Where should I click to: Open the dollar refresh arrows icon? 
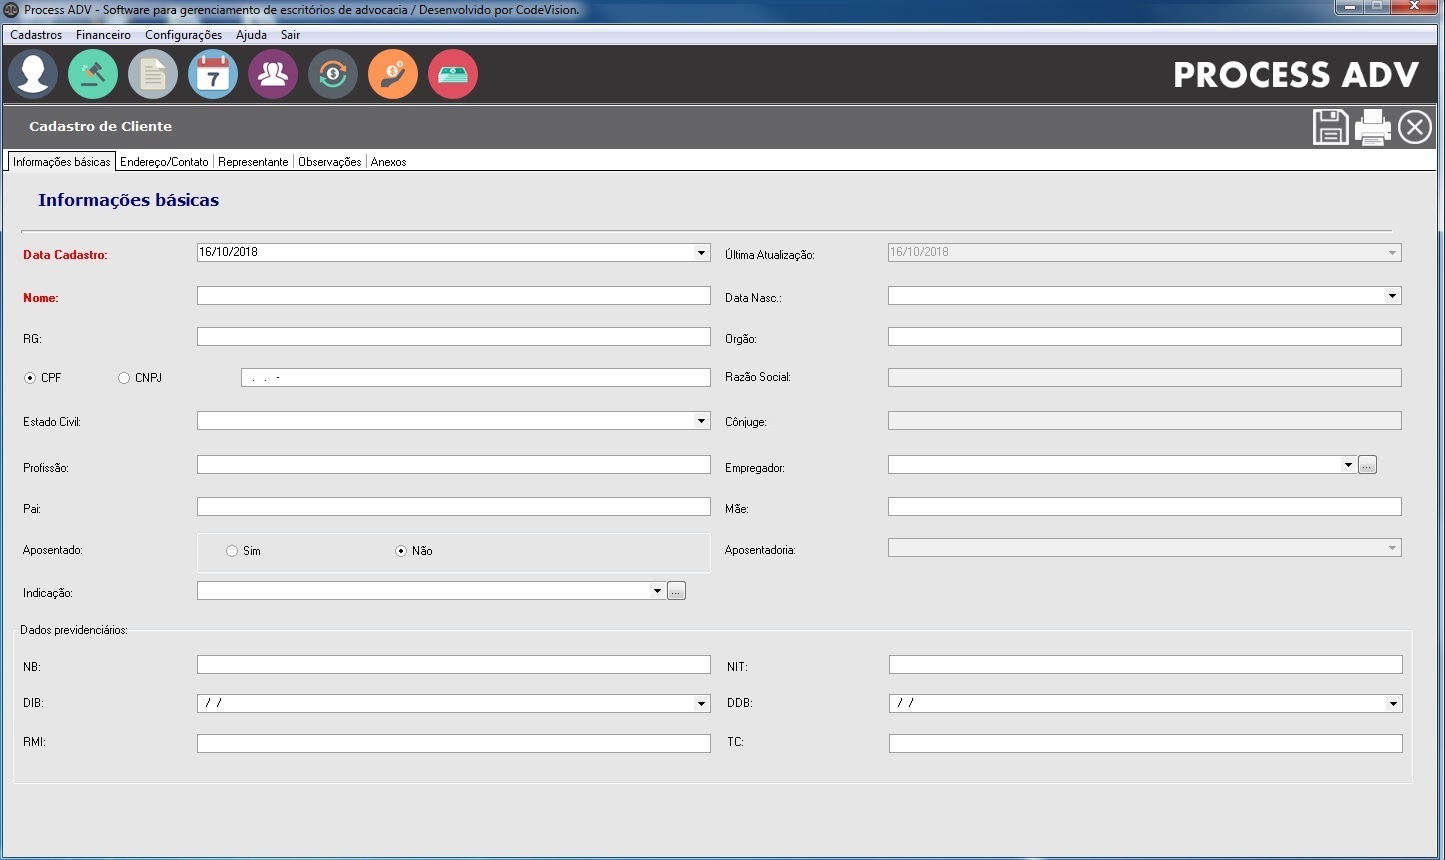[333, 74]
